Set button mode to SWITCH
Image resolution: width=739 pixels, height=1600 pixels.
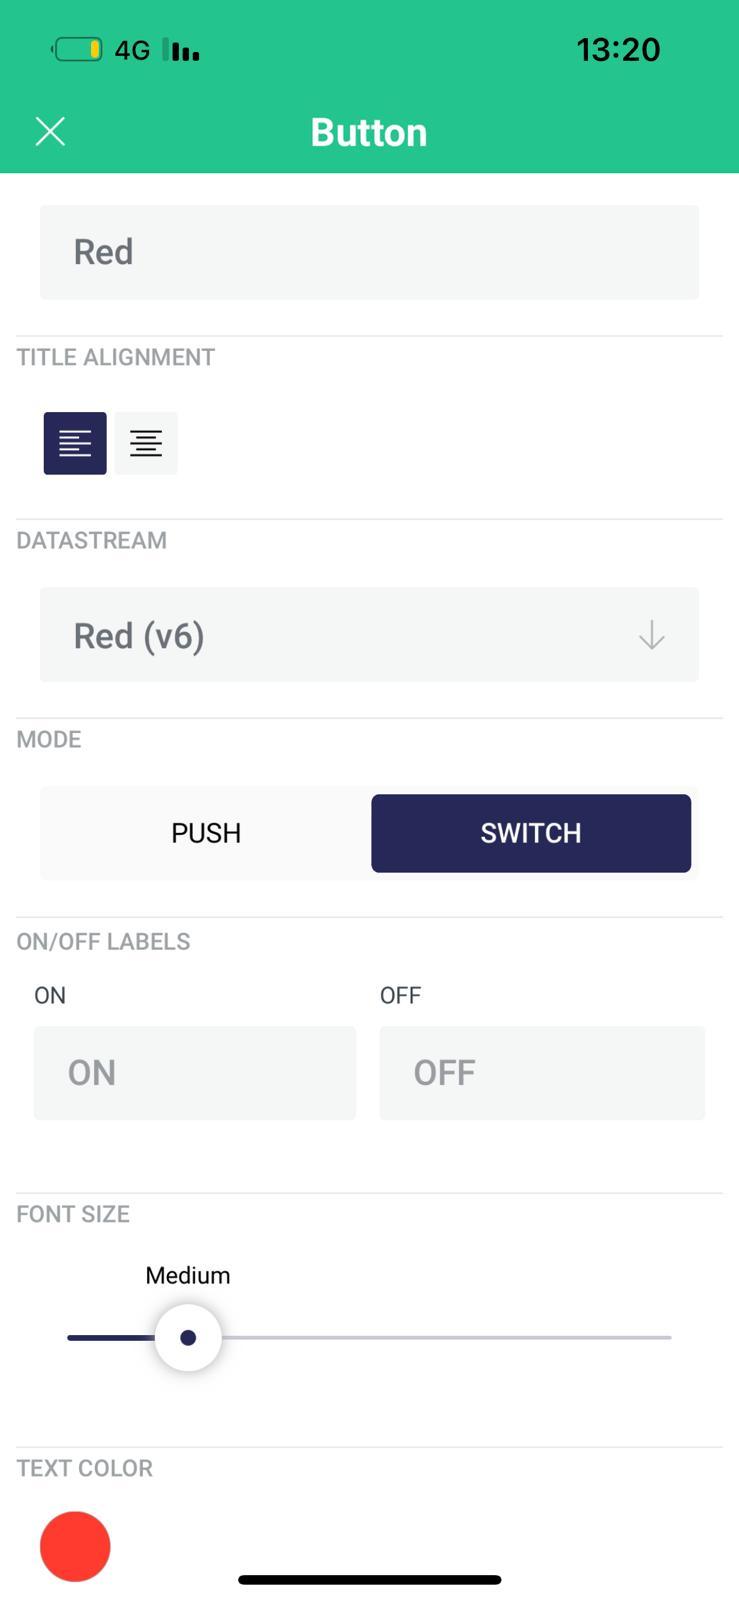pyautogui.click(x=531, y=833)
